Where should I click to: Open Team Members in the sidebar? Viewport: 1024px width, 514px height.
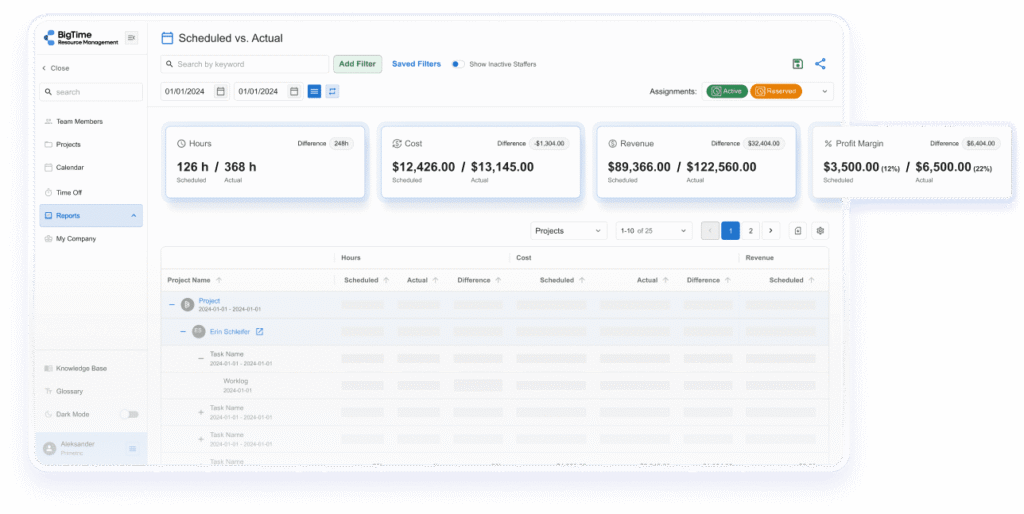click(x=79, y=121)
